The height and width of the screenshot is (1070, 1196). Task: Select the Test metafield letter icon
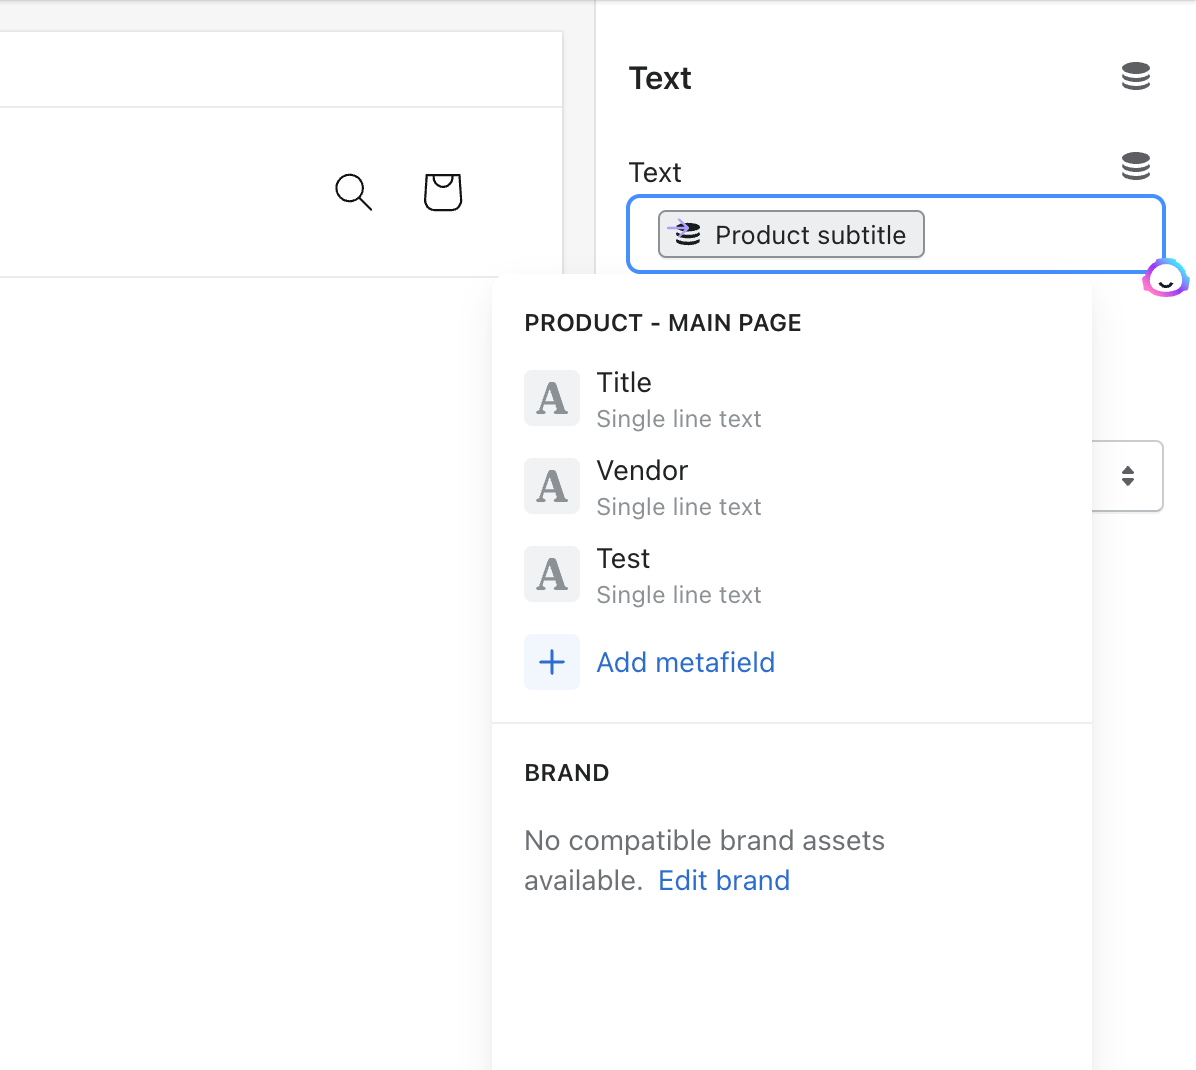(551, 573)
